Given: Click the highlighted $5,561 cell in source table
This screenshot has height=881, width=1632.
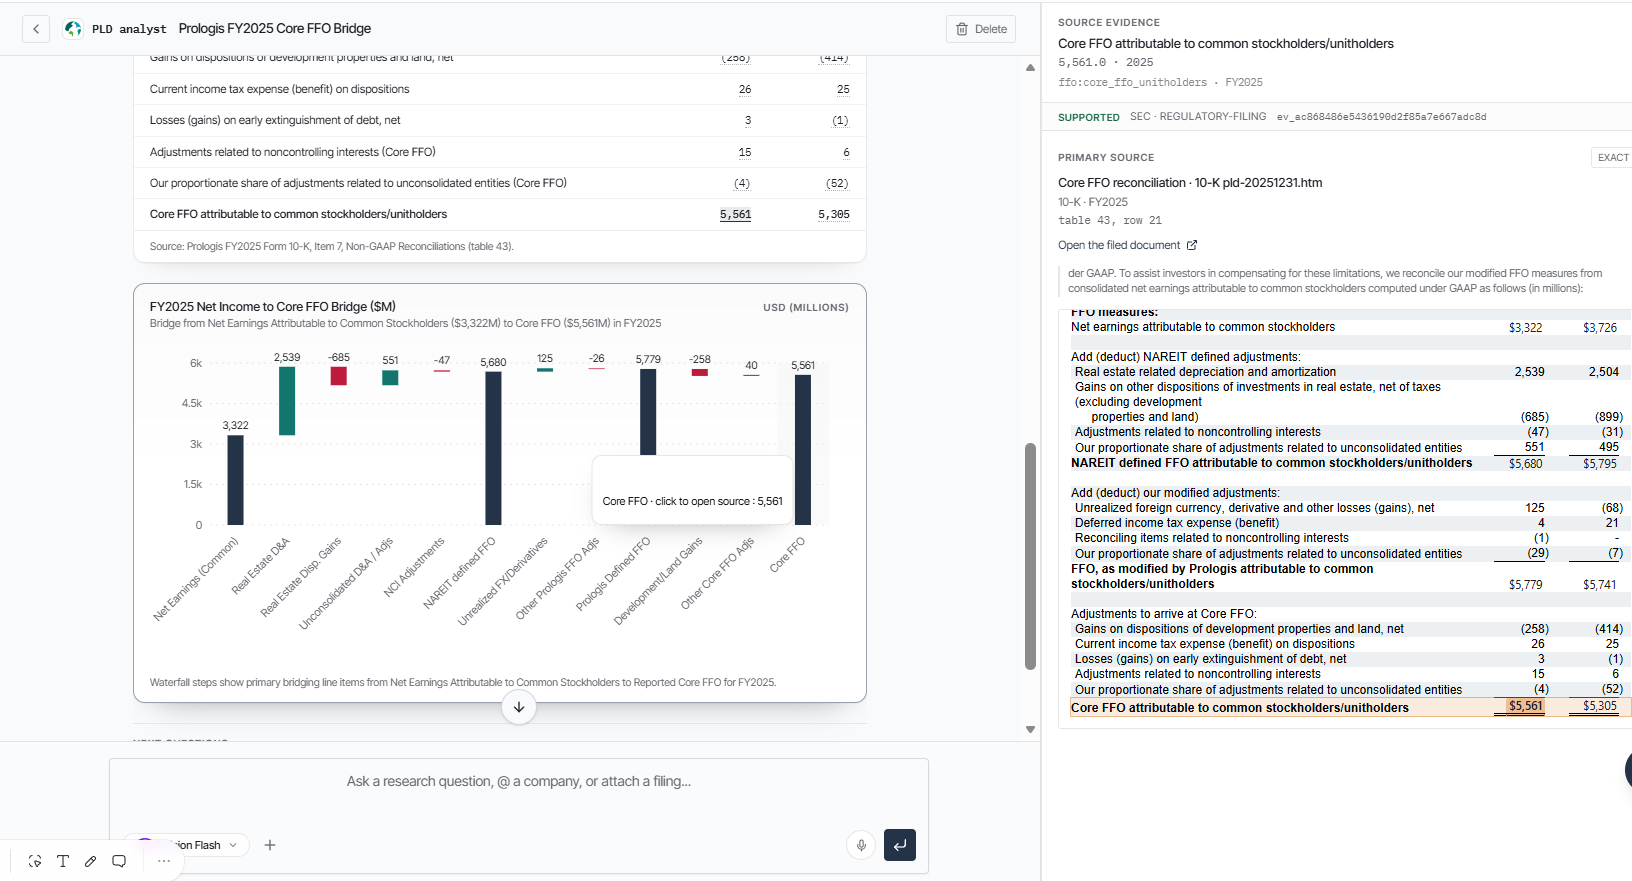Looking at the screenshot, I should point(1526,706).
